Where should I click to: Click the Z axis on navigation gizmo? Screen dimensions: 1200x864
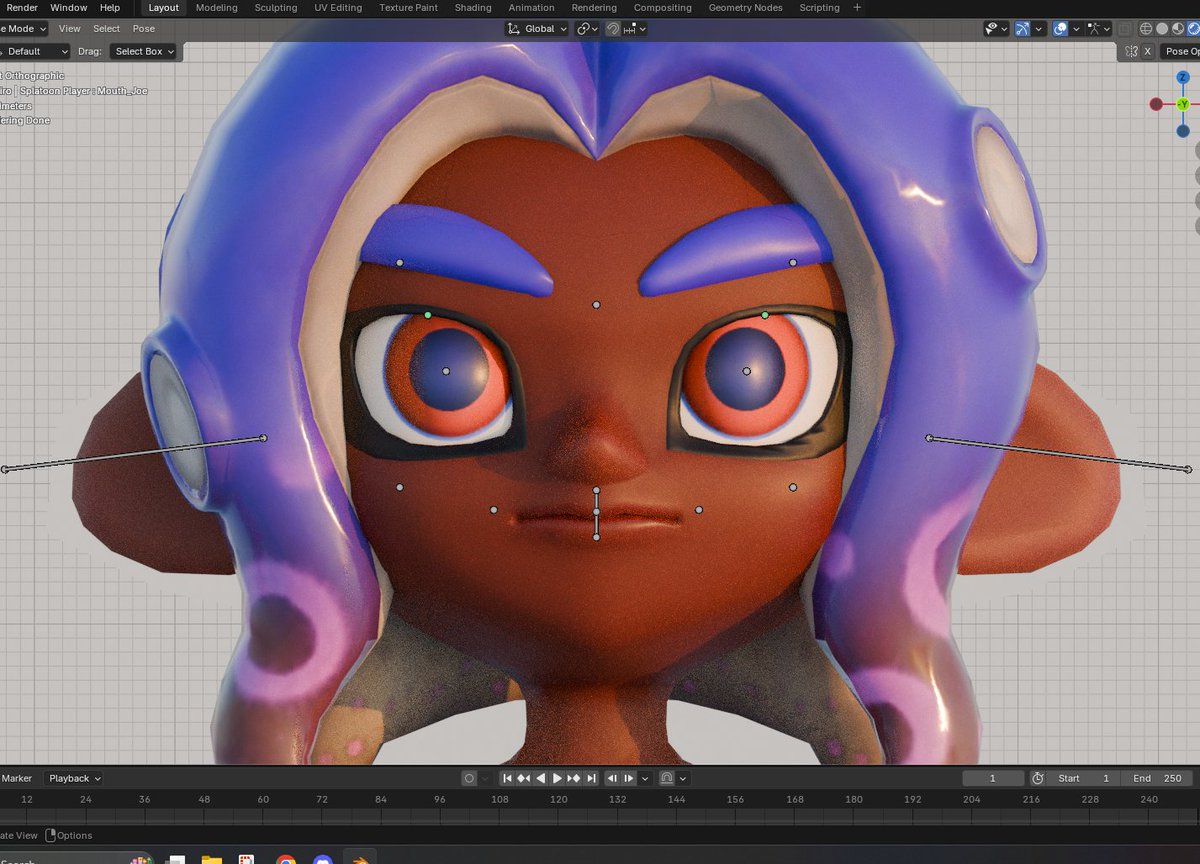(x=1183, y=76)
